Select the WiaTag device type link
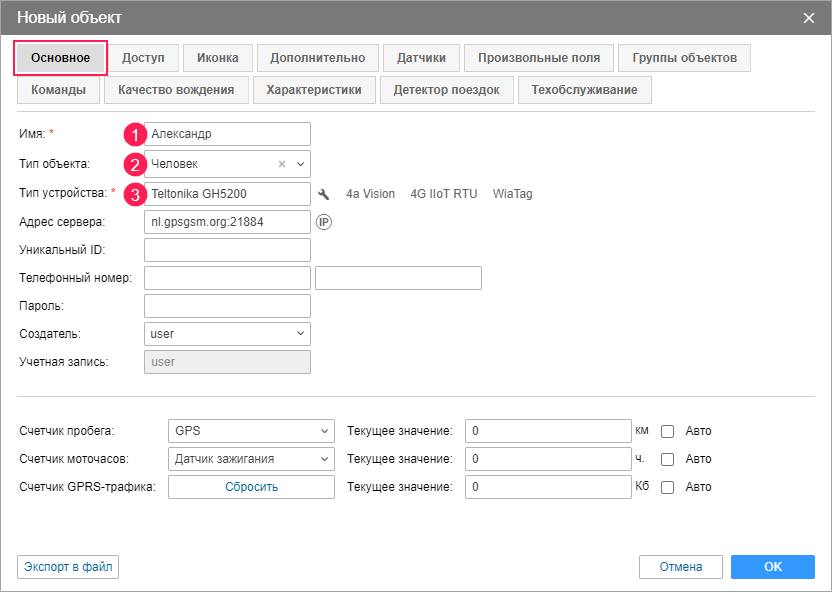832x592 pixels. pyautogui.click(x=512, y=194)
